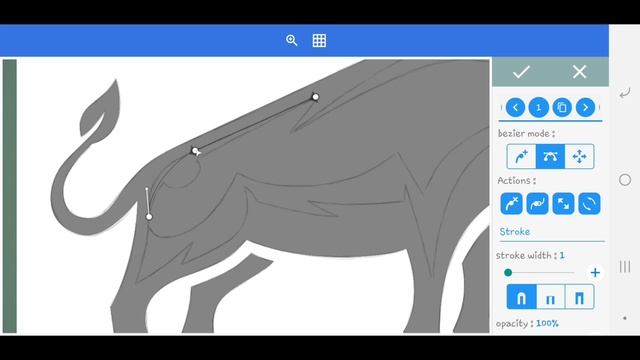Screen dimensions: 640x360
Task: Go to the next path with right arrow
Action: coord(585,107)
